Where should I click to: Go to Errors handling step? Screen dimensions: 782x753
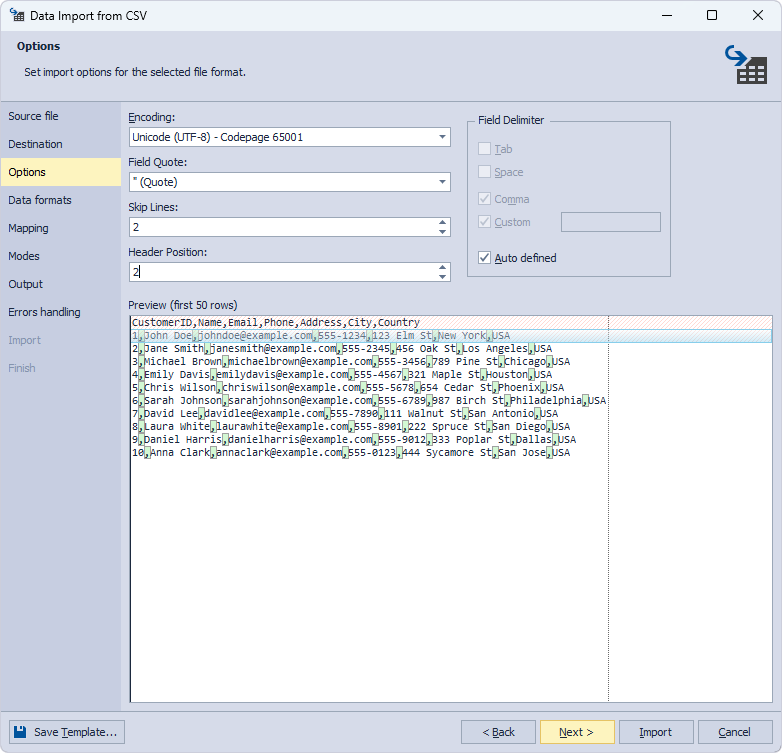(x=60, y=312)
